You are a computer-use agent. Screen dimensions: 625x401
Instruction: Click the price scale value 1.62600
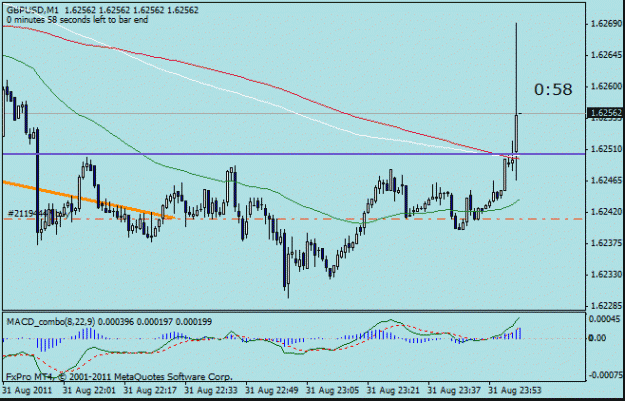point(605,86)
